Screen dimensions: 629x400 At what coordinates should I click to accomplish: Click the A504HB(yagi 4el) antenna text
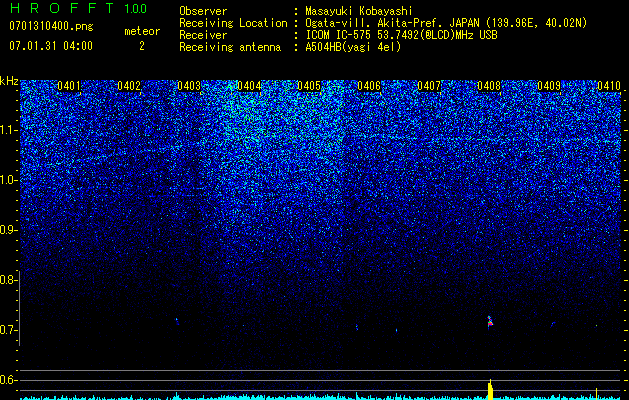(353, 47)
